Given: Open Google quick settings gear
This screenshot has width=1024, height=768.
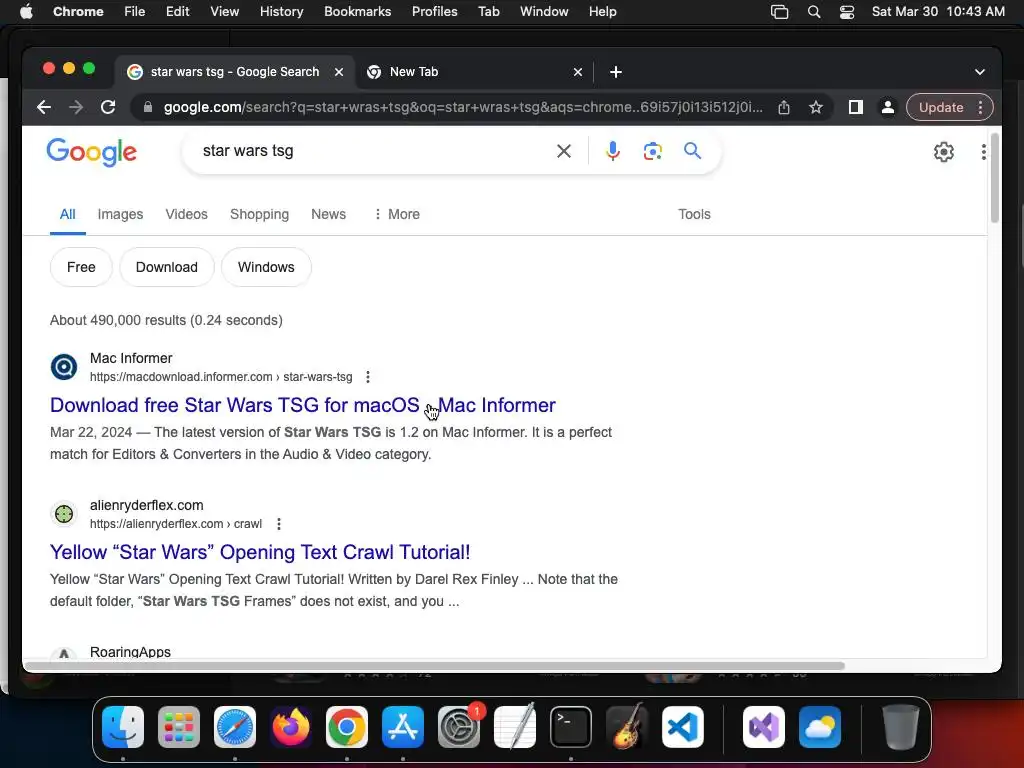Looking at the screenshot, I should (x=944, y=152).
